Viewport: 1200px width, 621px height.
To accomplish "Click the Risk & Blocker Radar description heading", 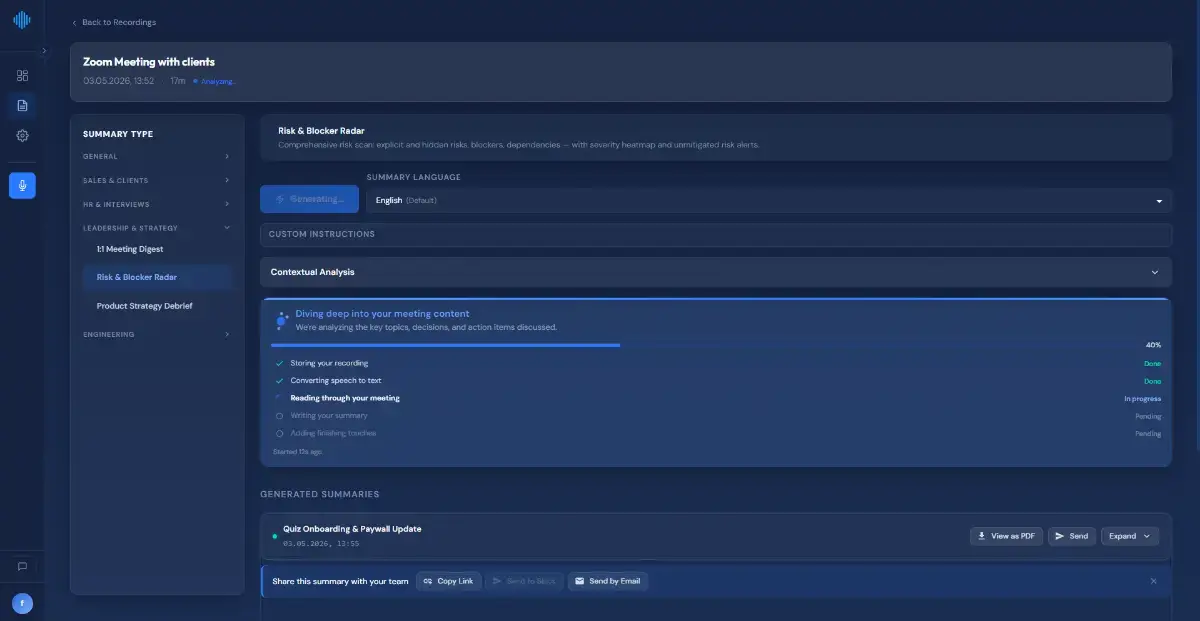I will 321,131.
